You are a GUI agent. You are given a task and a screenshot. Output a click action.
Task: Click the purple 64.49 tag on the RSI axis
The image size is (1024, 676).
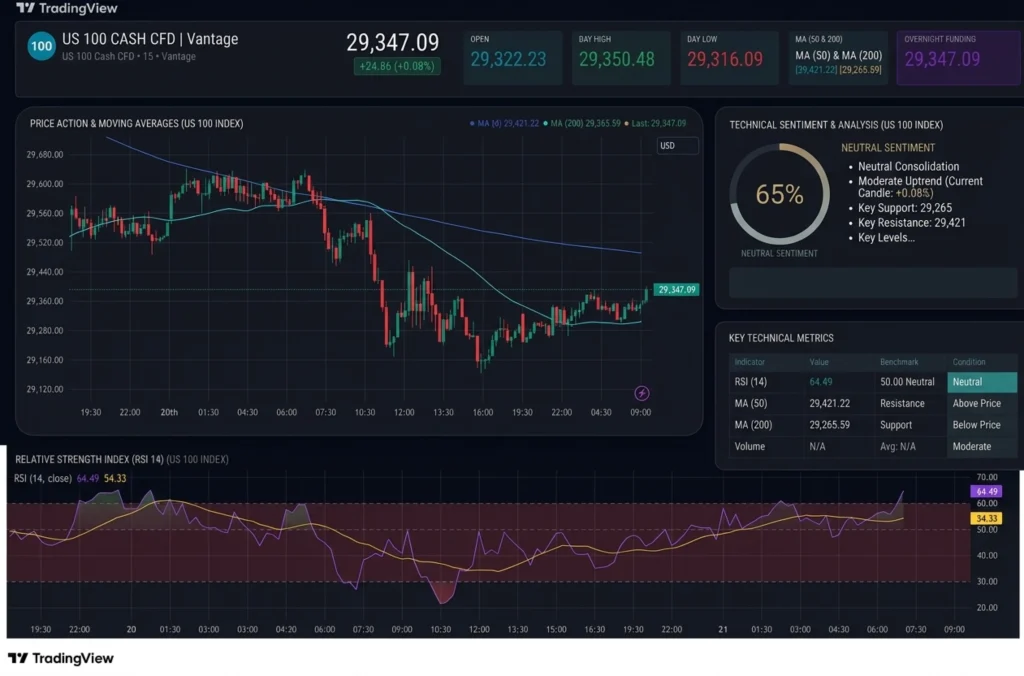coord(986,491)
